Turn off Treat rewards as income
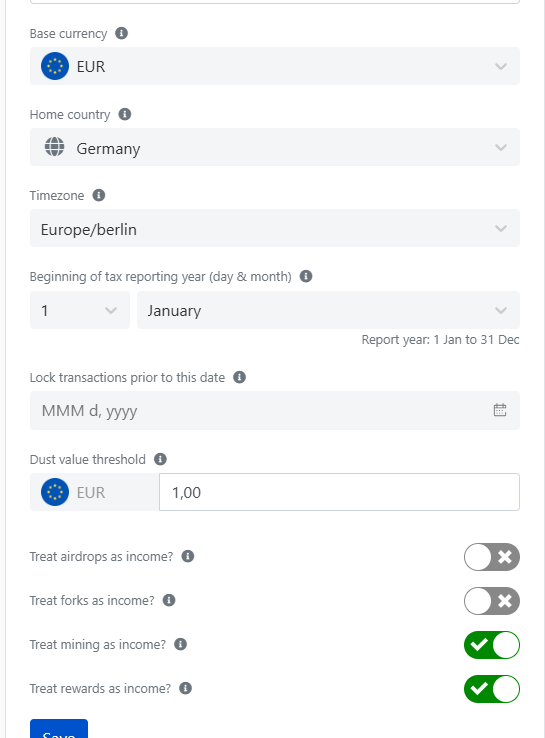 492,689
